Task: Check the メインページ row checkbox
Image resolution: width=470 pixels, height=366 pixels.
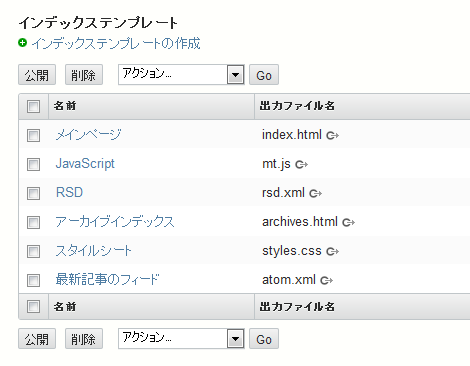Action: pyautogui.click(x=33, y=135)
